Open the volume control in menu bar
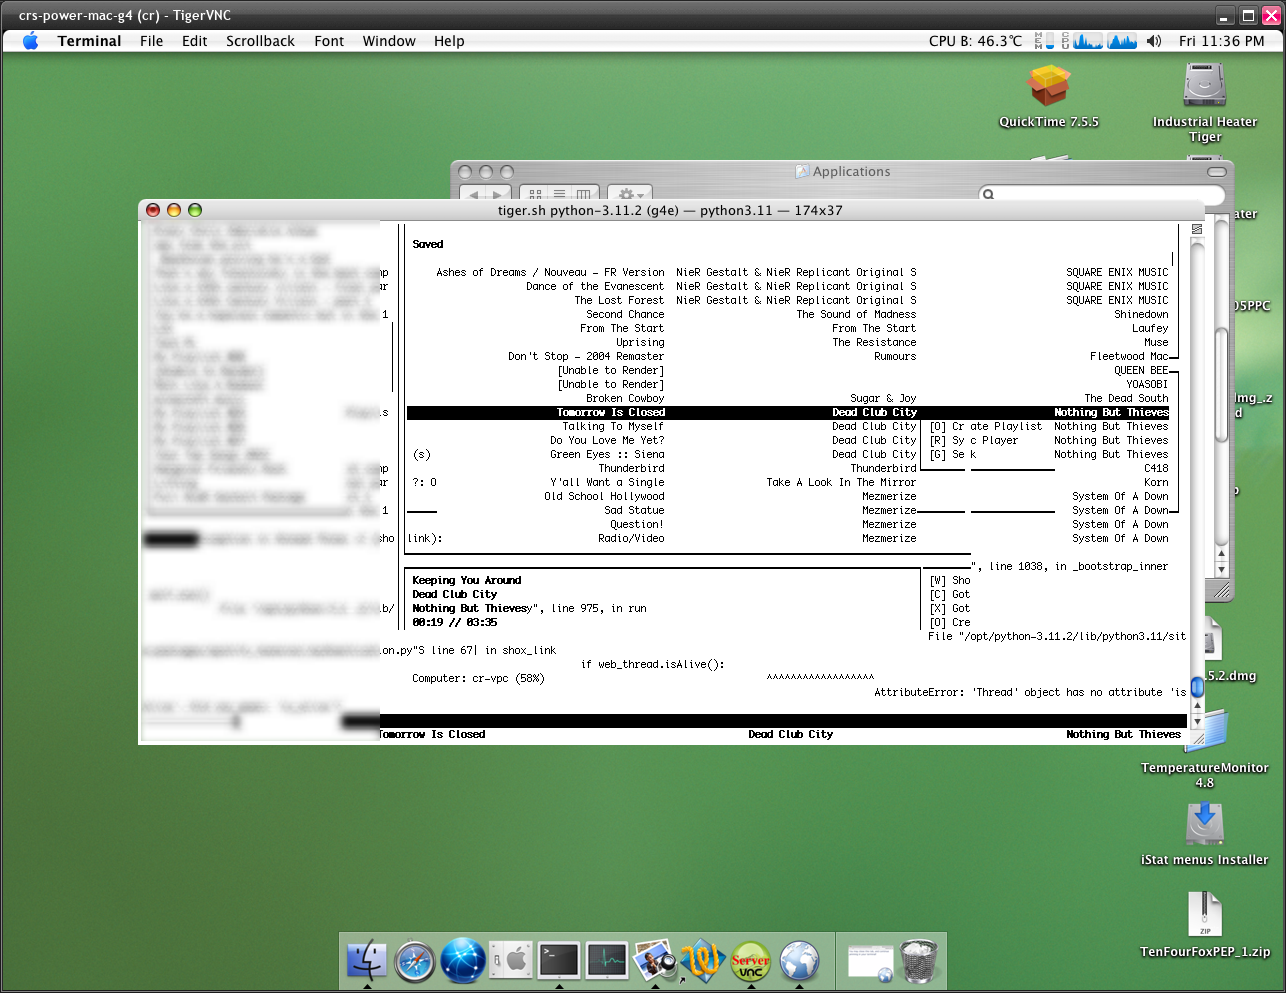Viewport: 1286px width, 993px height. pos(1154,41)
